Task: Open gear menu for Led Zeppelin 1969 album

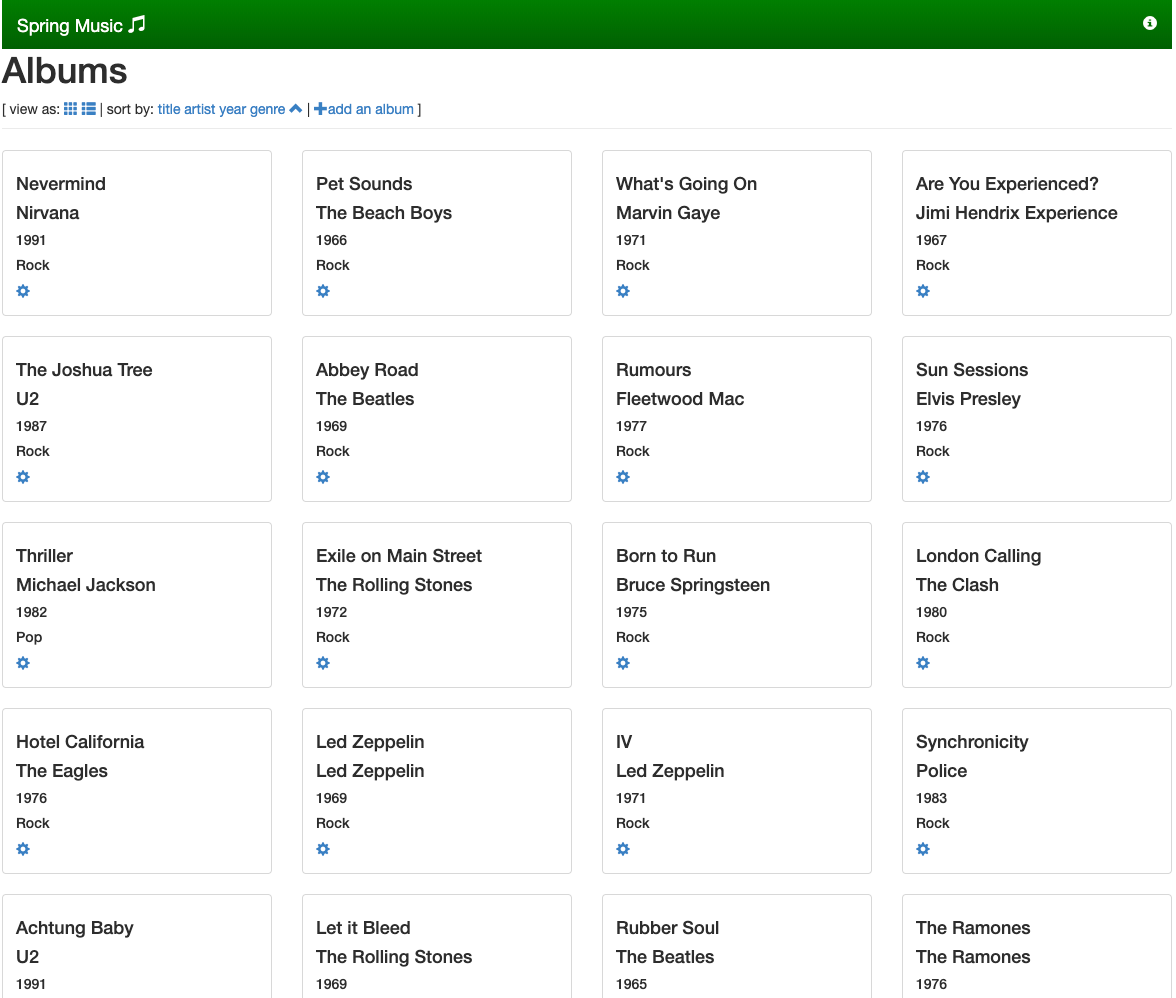Action: 323,849
